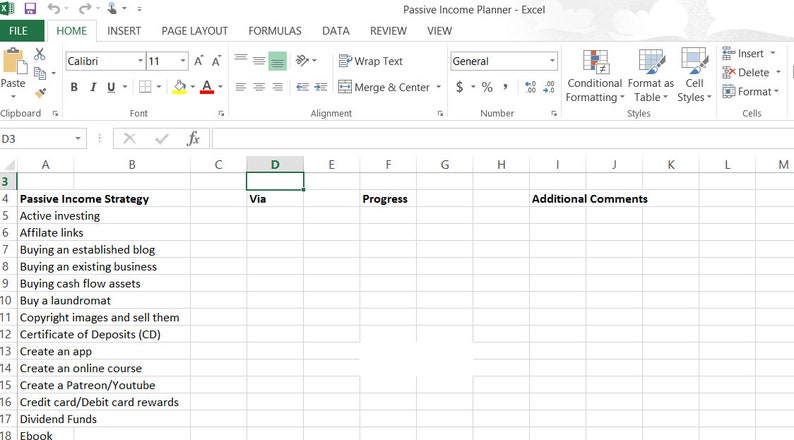Expand Borders dropdown arrow
794x440 pixels.
click(158, 87)
